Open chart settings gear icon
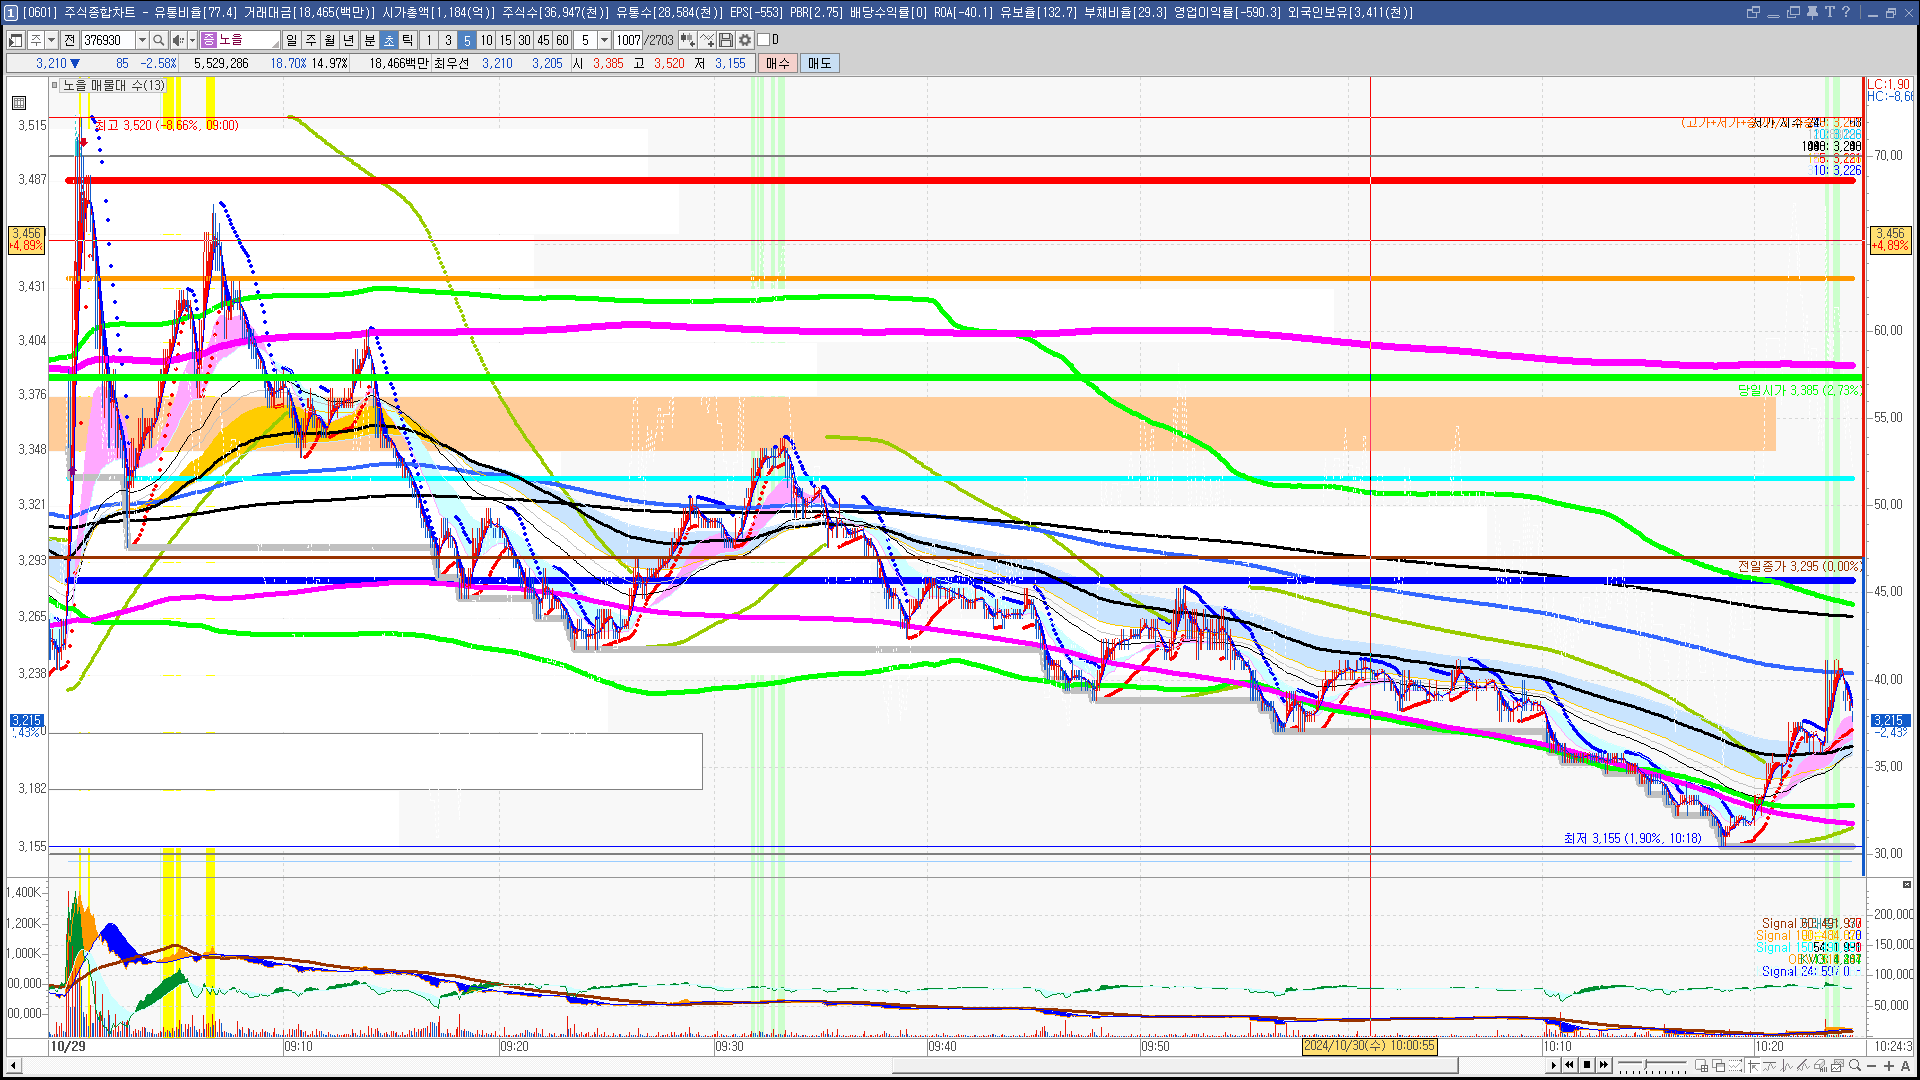The height and width of the screenshot is (1080, 1920). pyautogui.click(x=745, y=40)
